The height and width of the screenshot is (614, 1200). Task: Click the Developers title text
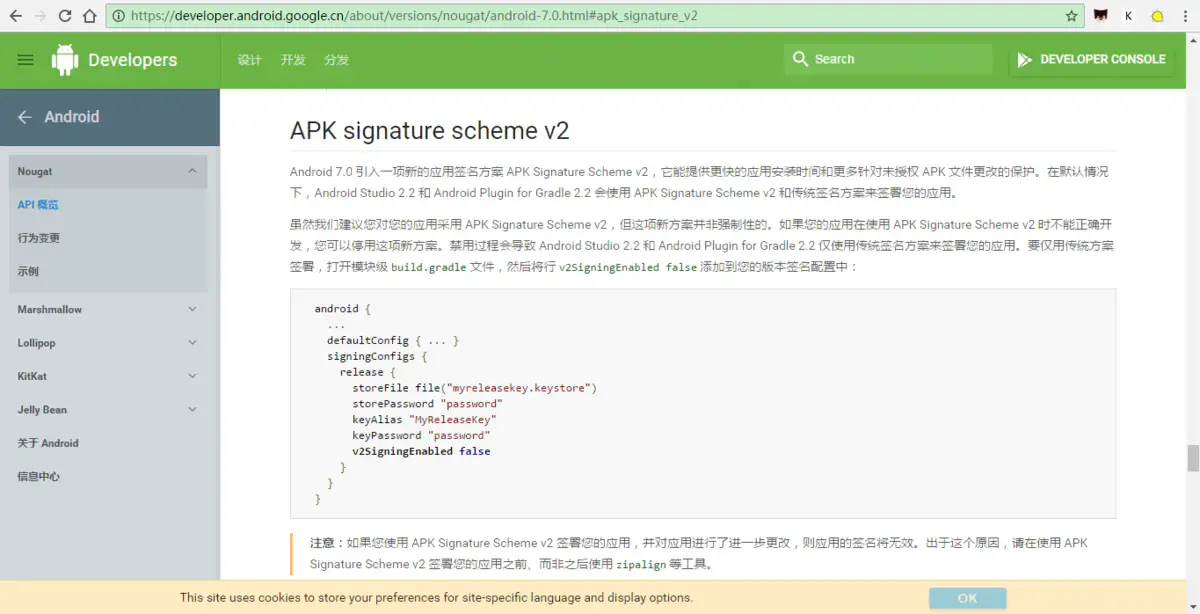(132, 60)
